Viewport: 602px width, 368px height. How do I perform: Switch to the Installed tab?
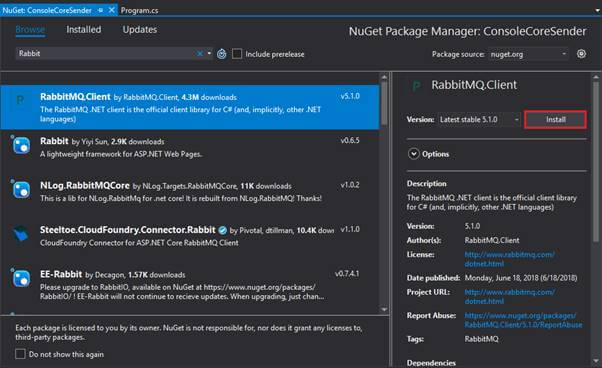coord(84,30)
